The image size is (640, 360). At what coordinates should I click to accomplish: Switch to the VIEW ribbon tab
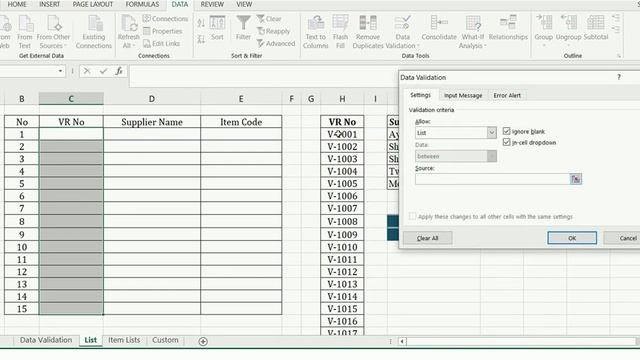[244, 4]
